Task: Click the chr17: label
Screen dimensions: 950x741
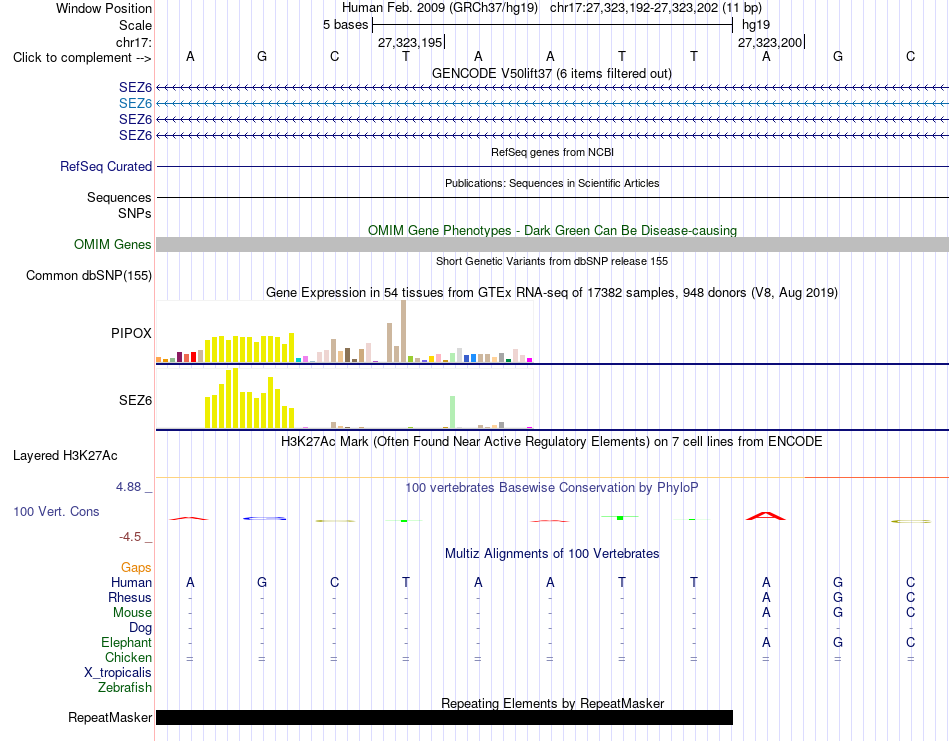Action: pyautogui.click(x=133, y=42)
